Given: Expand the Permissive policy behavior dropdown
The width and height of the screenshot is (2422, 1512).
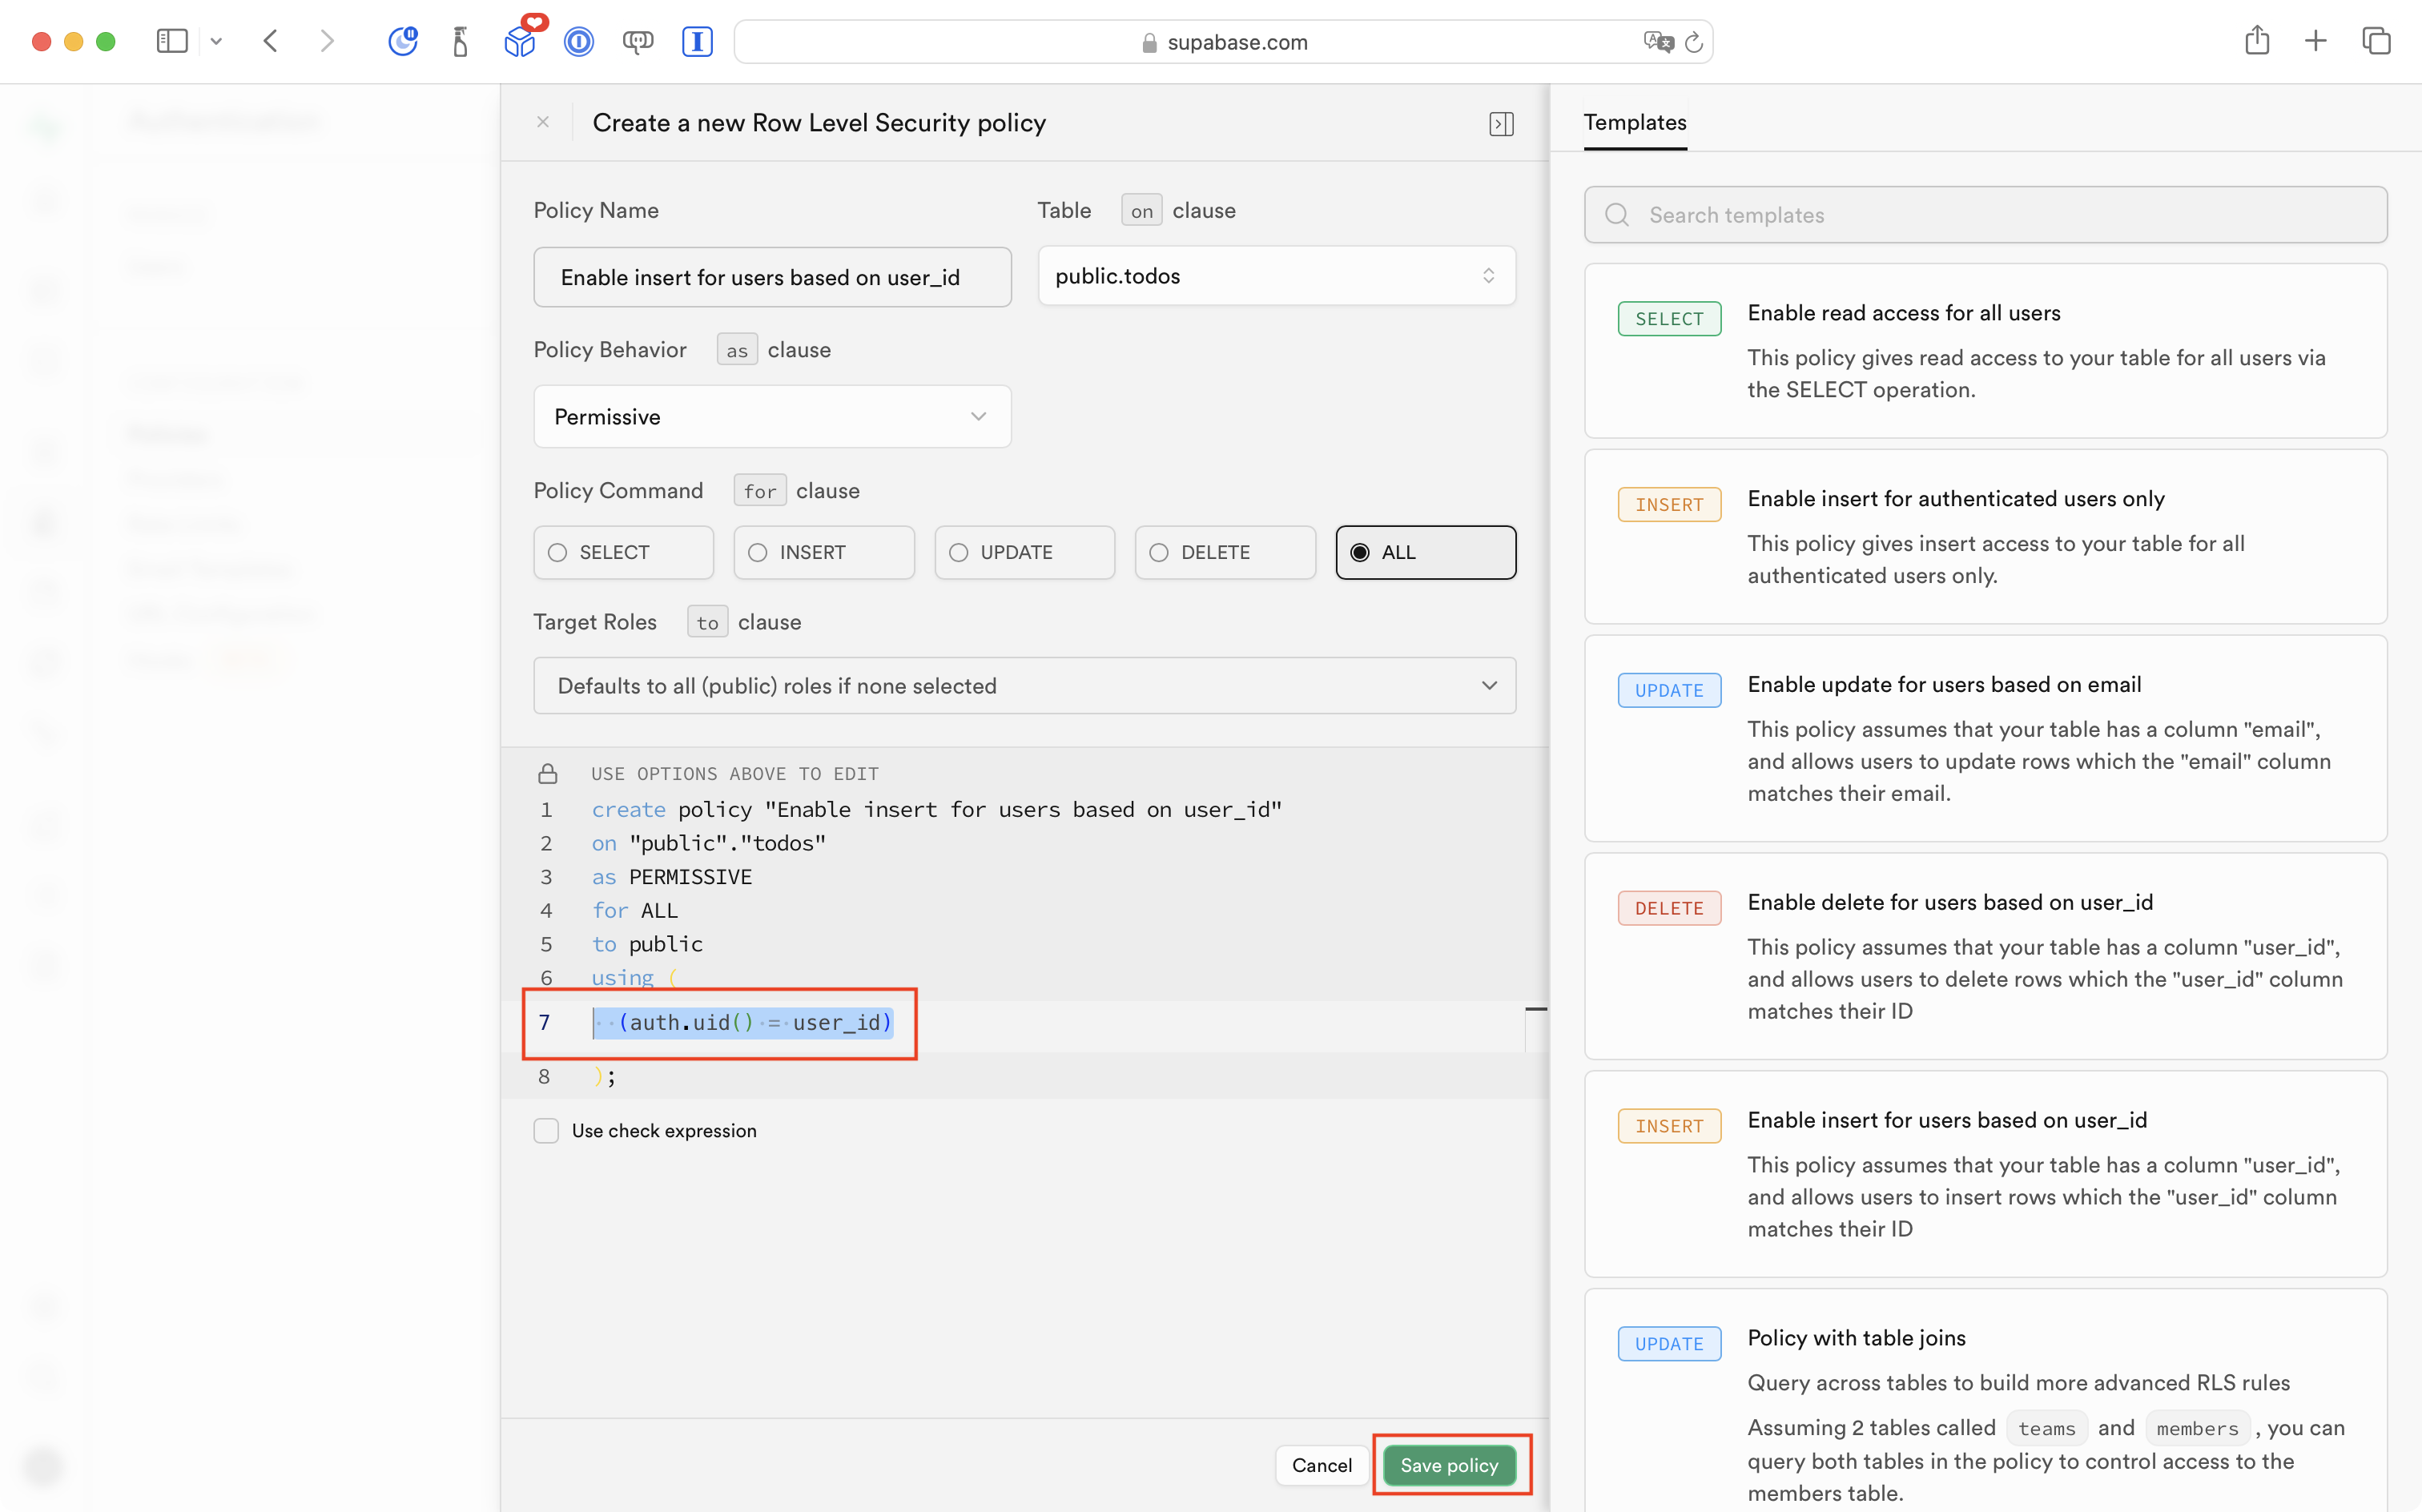Looking at the screenshot, I should tap(772, 416).
